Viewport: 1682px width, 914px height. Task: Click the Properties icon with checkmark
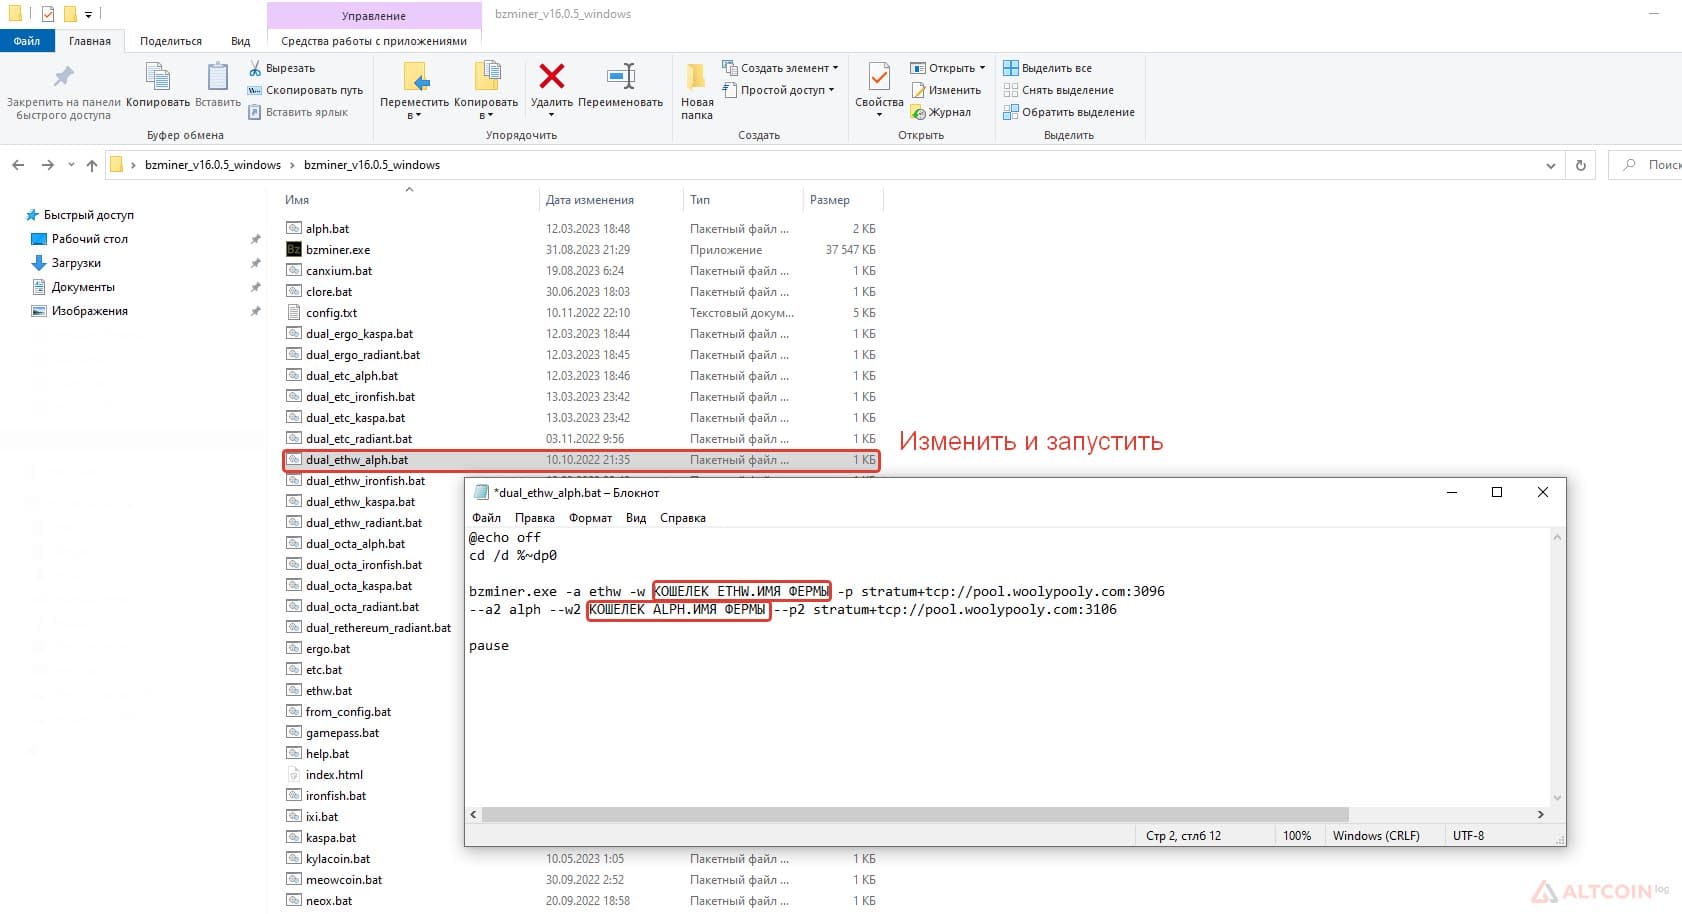coord(879,77)
